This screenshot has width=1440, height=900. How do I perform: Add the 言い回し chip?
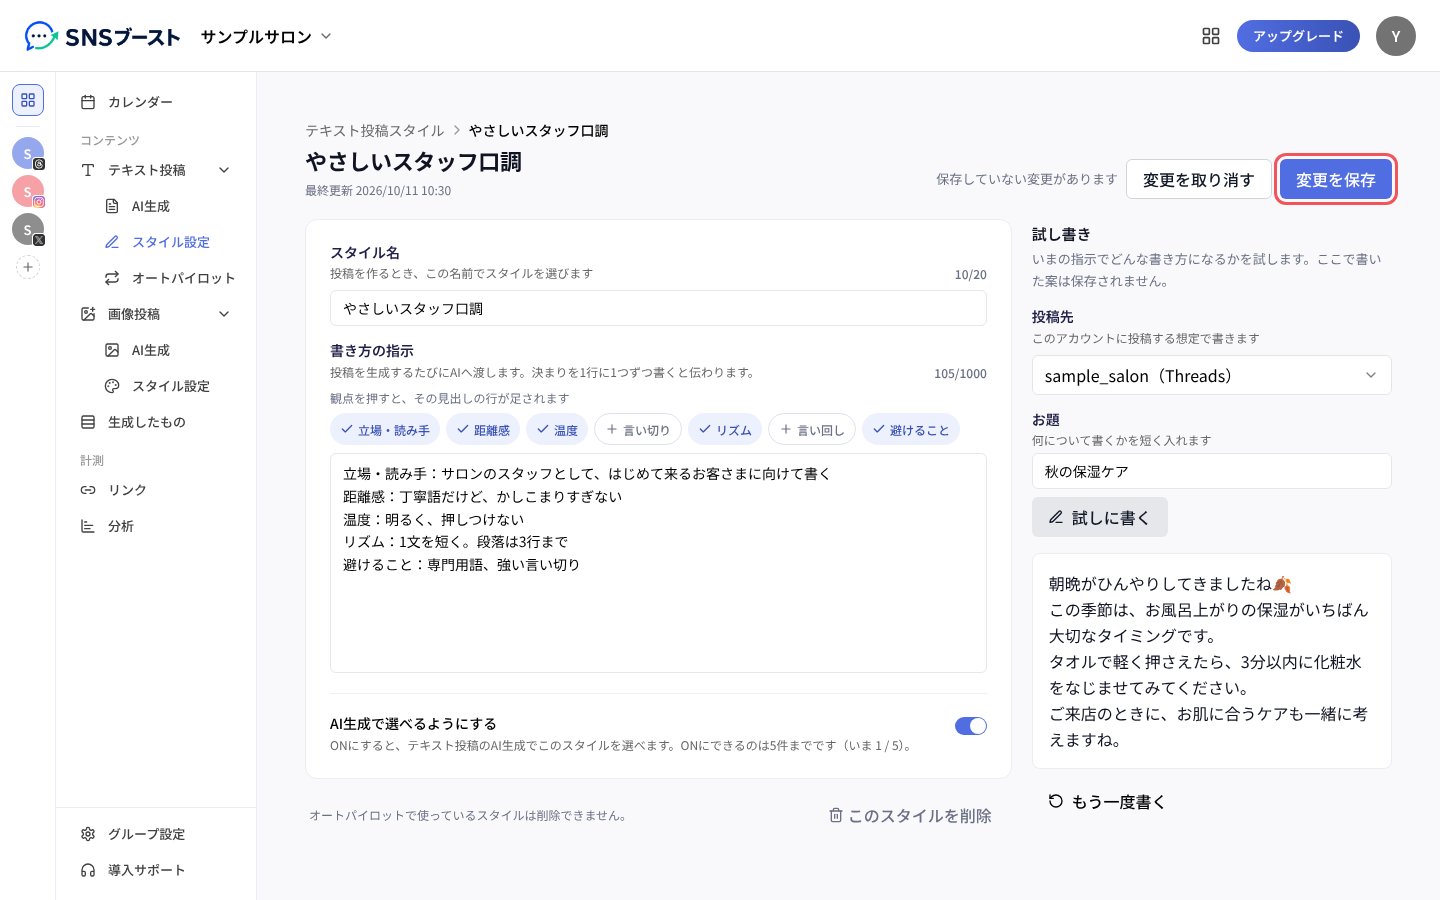pyautogui.click(x=812, y=430)
